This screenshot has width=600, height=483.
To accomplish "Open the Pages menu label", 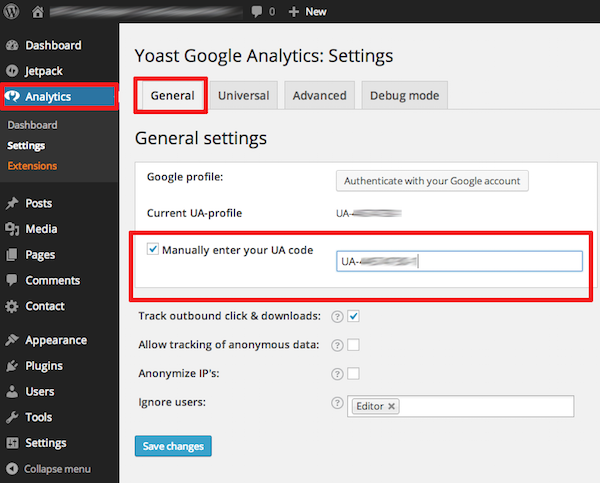I will click(x=40, y=255).
